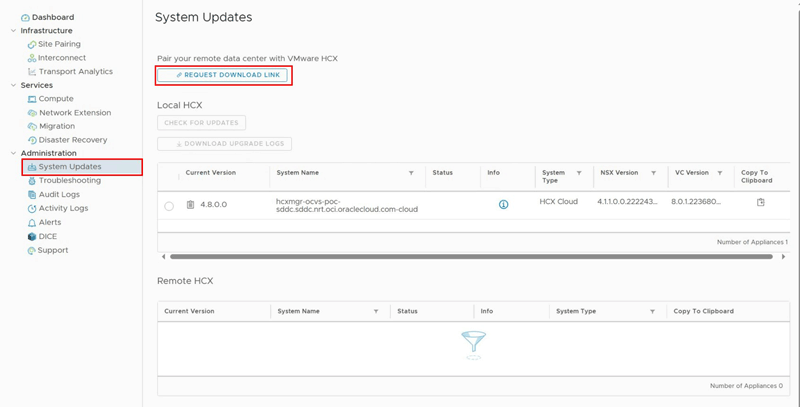Click the Status column header in Local HCX

(442, 173)
